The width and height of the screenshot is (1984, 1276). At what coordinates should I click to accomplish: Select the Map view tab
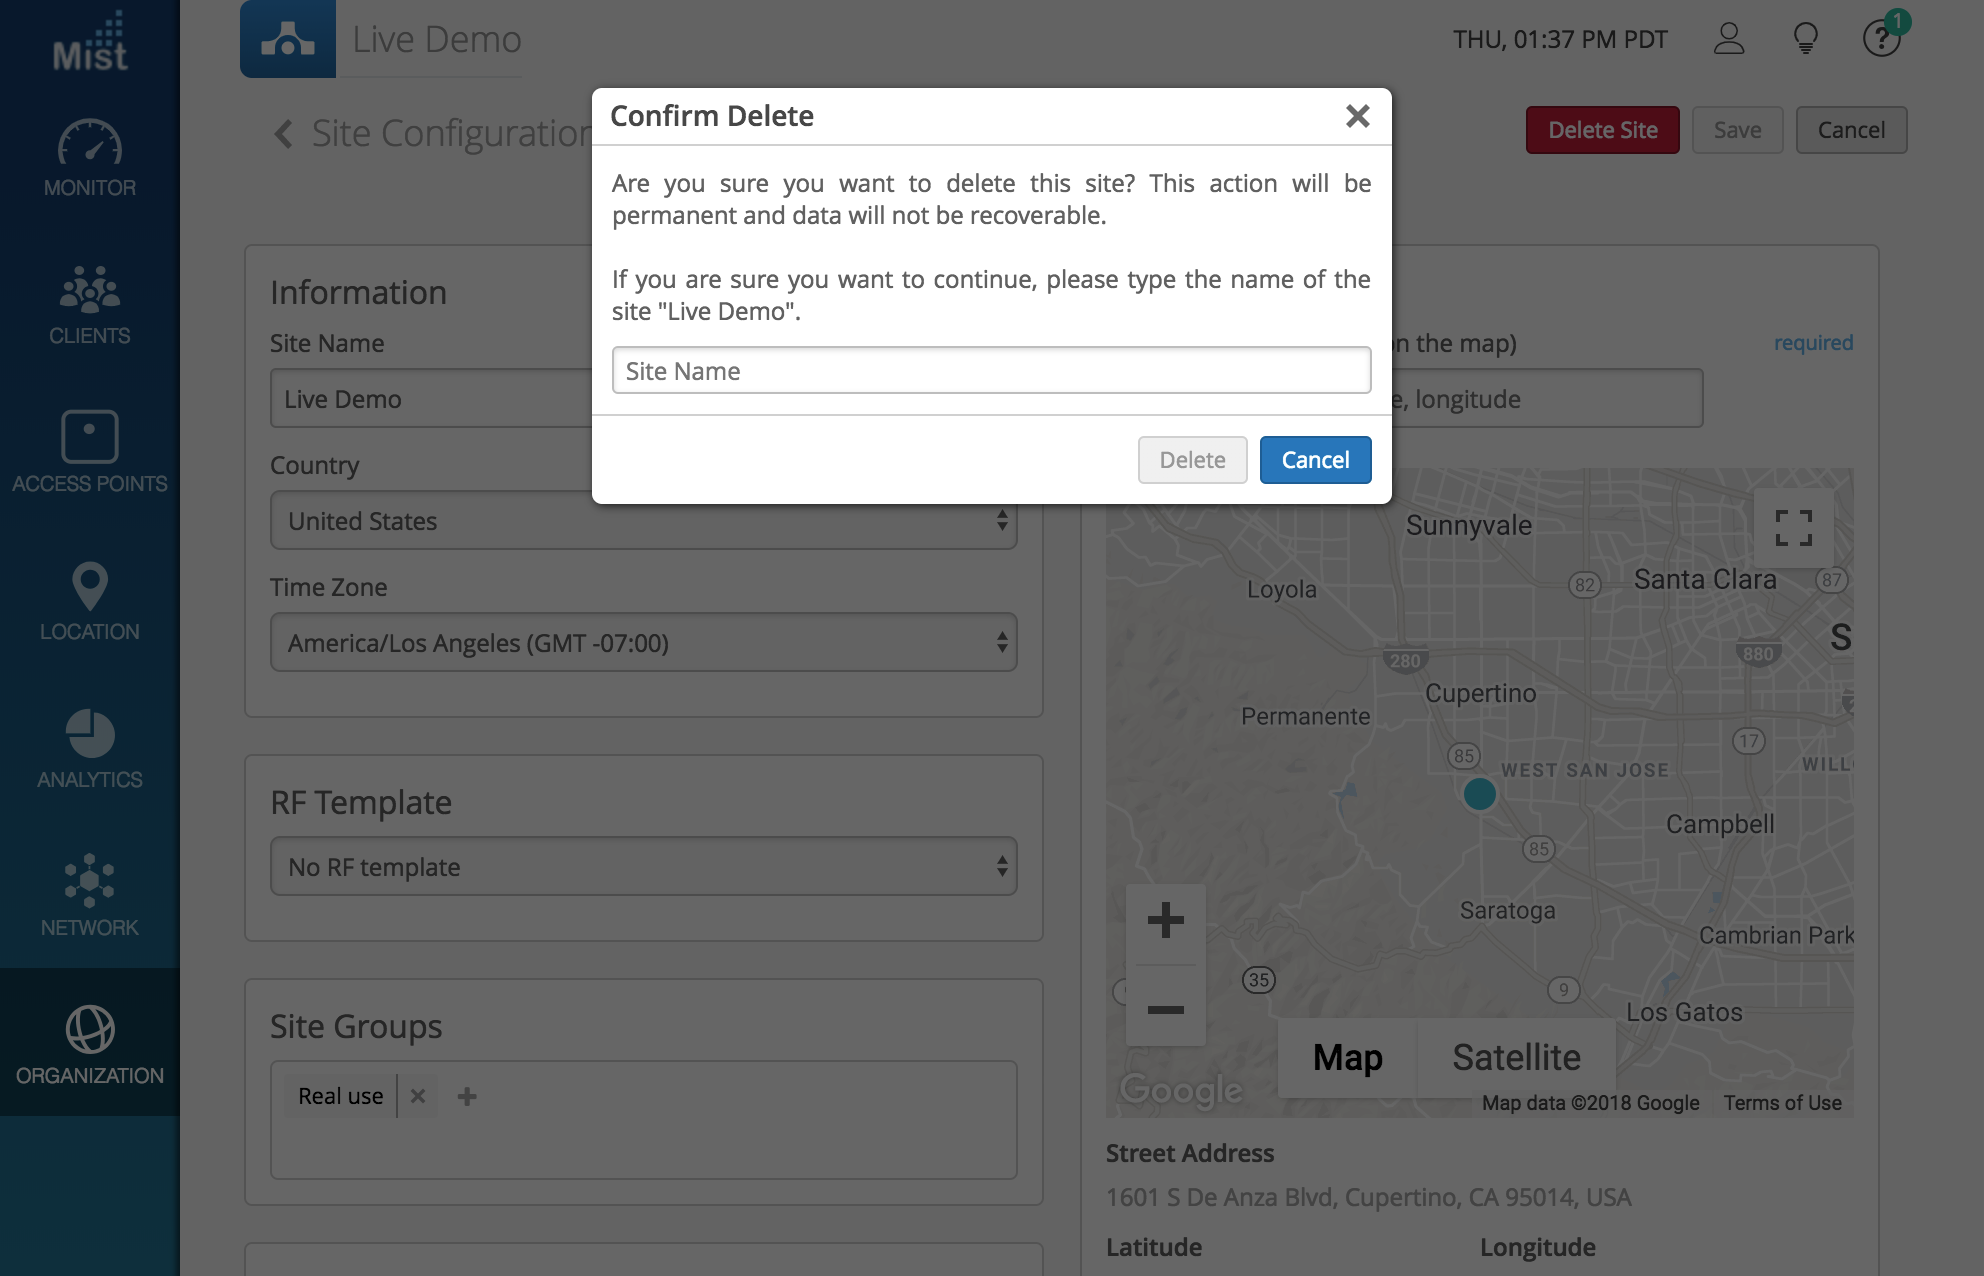[x=1347, y=1058]
